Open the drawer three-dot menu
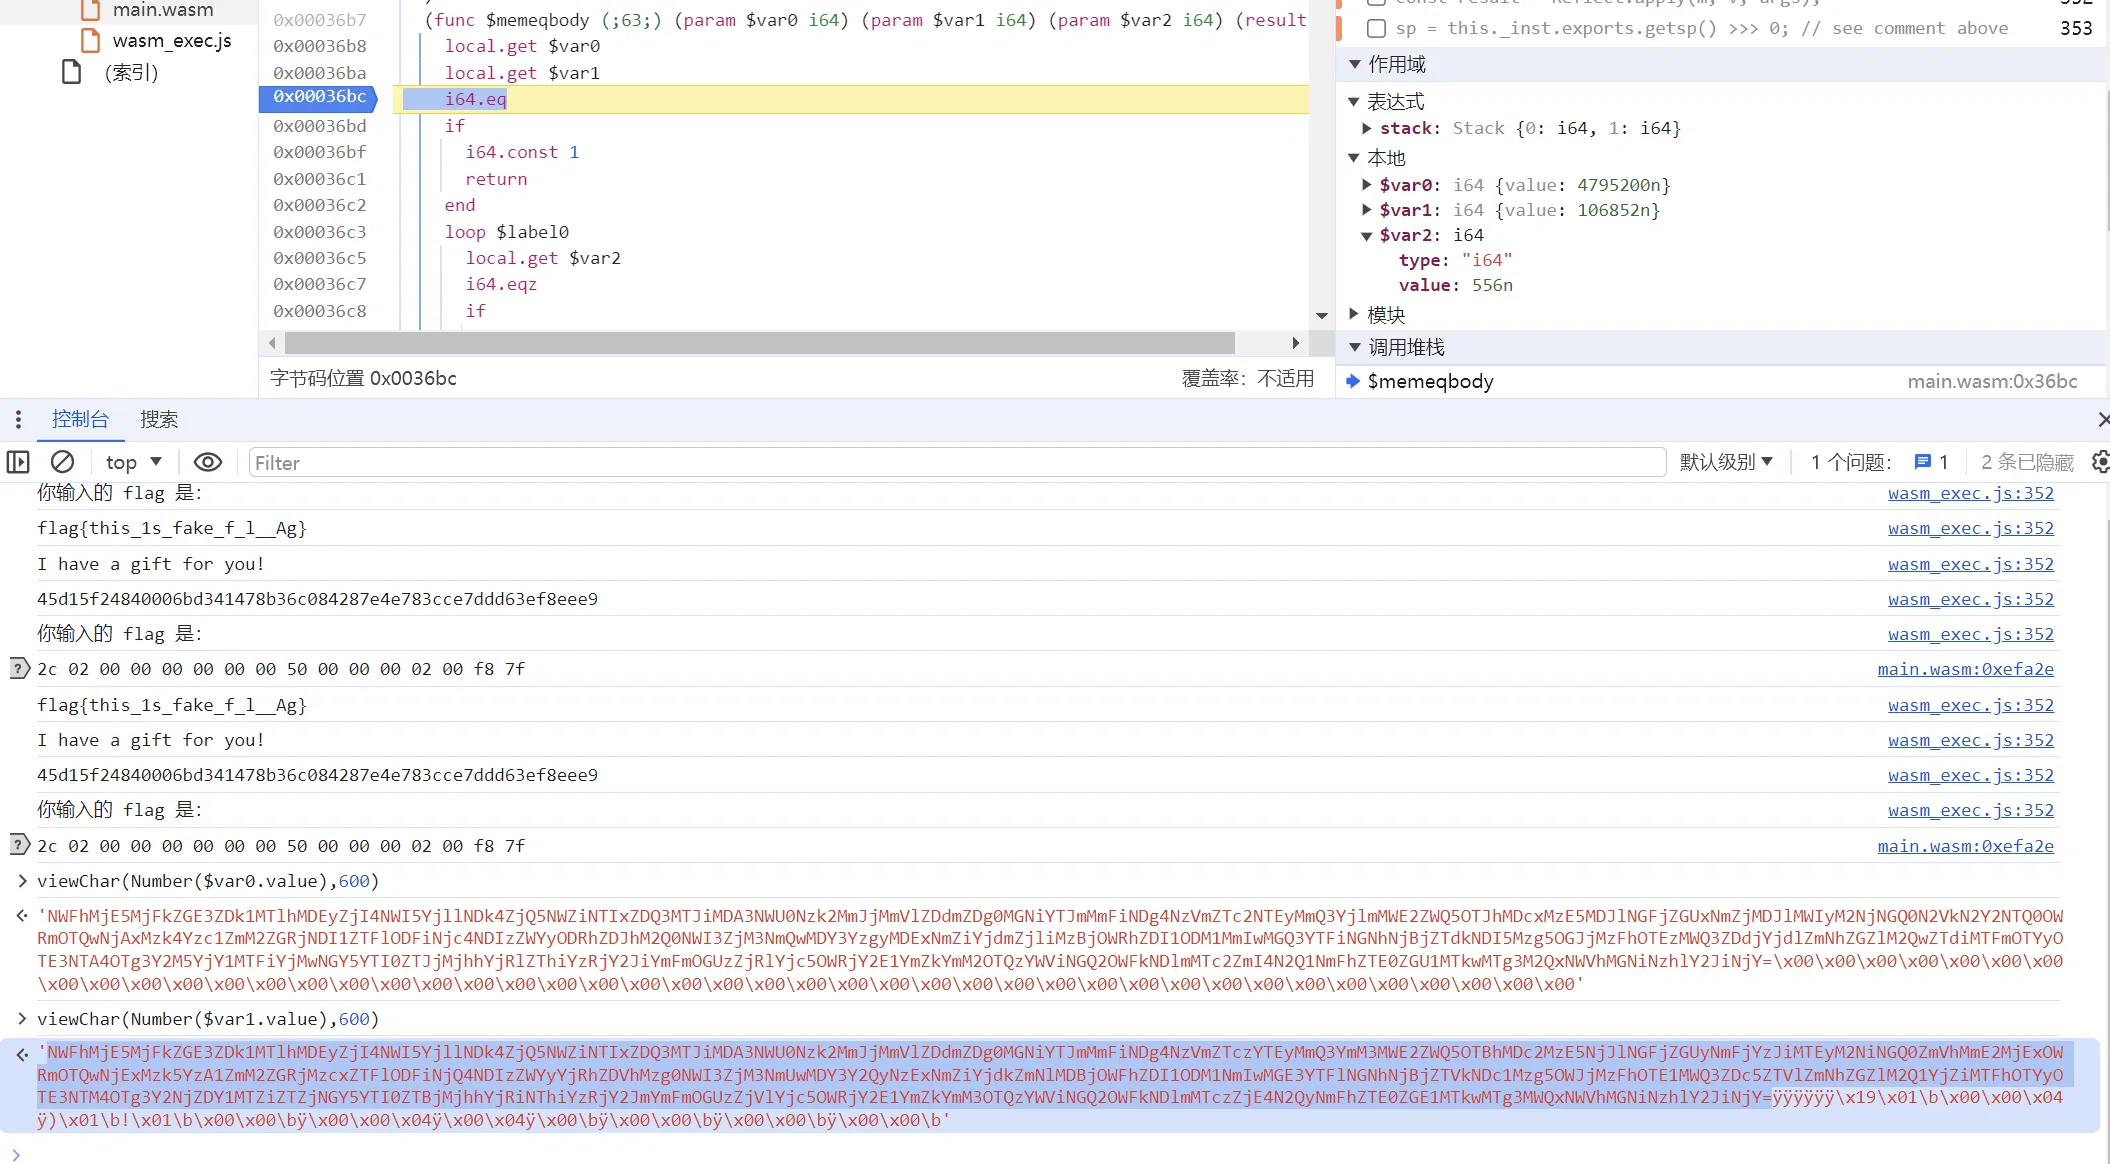 pos(18,419)
